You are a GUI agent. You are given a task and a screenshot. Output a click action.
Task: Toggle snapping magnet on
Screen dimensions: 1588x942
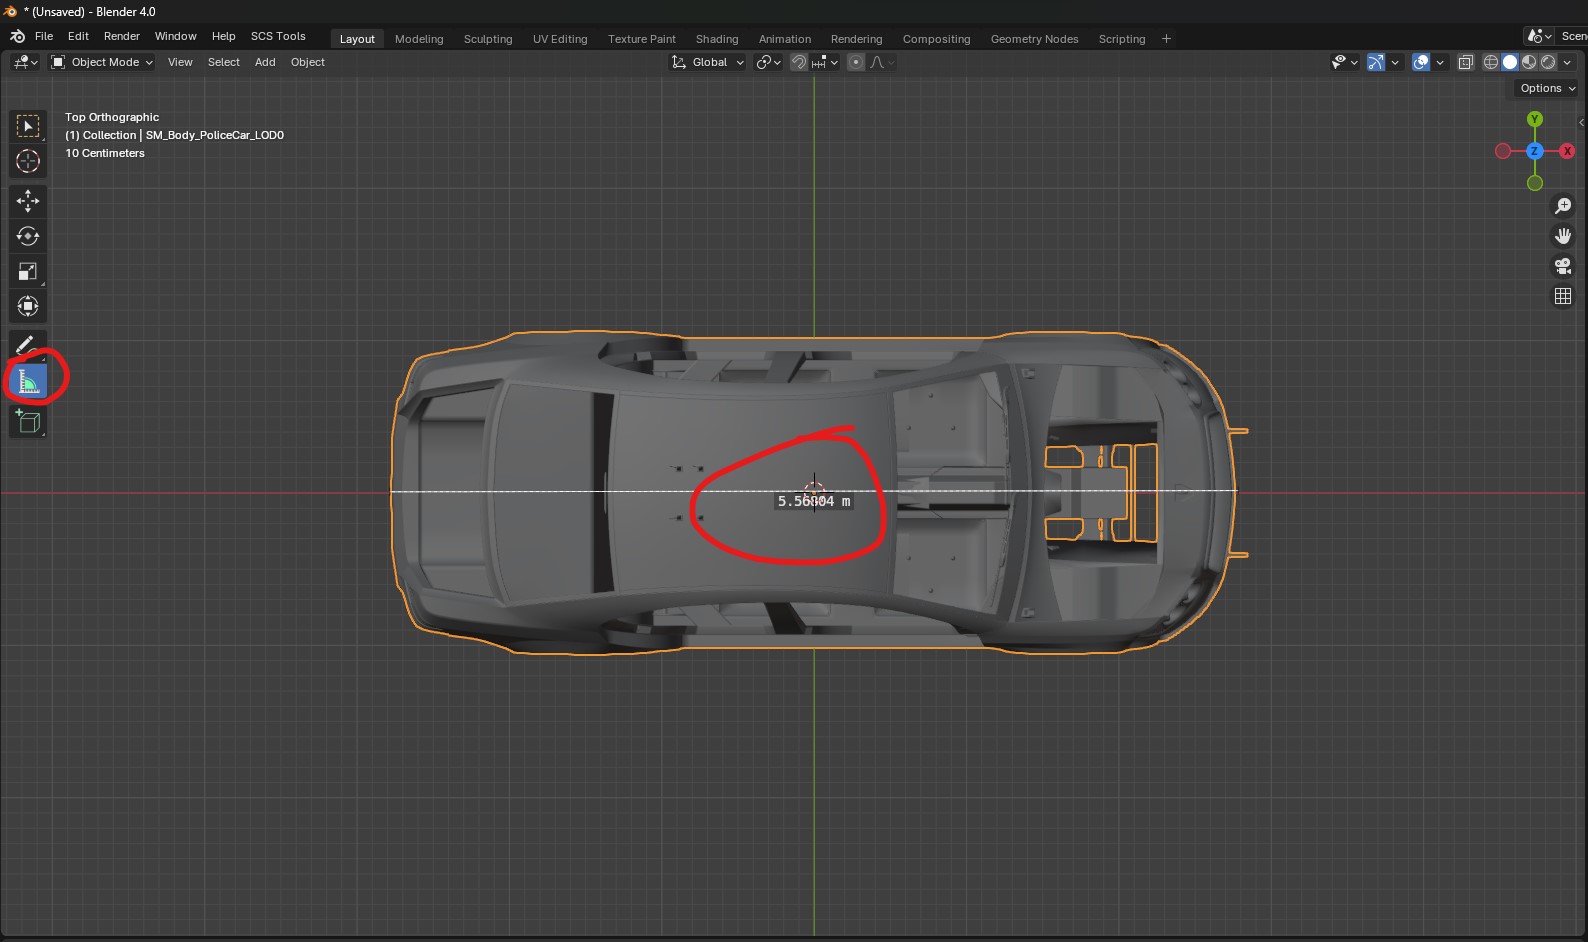tap(799, 62)
